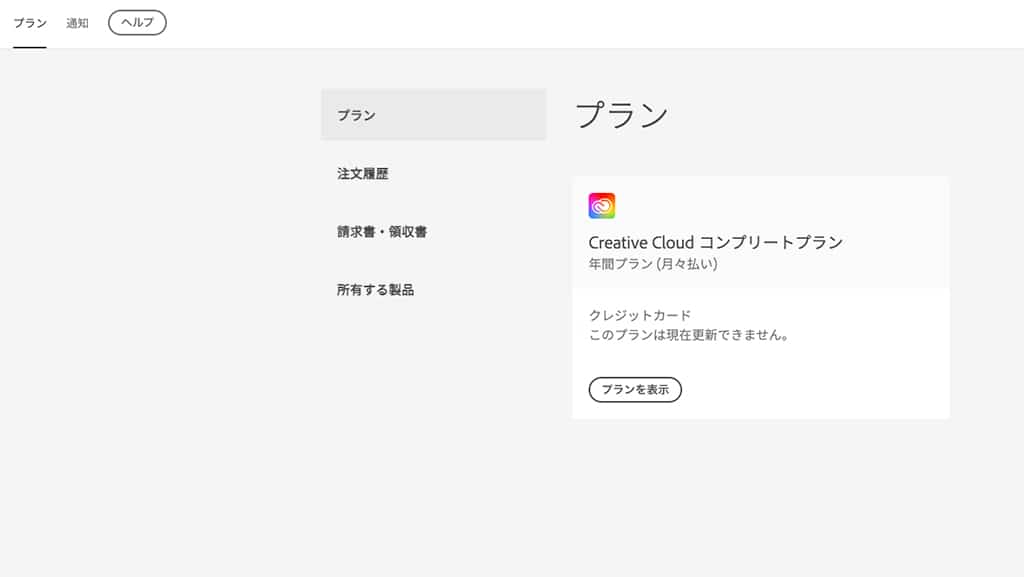
Task: Switch to the 通知 tab
Action: [77, 23]
